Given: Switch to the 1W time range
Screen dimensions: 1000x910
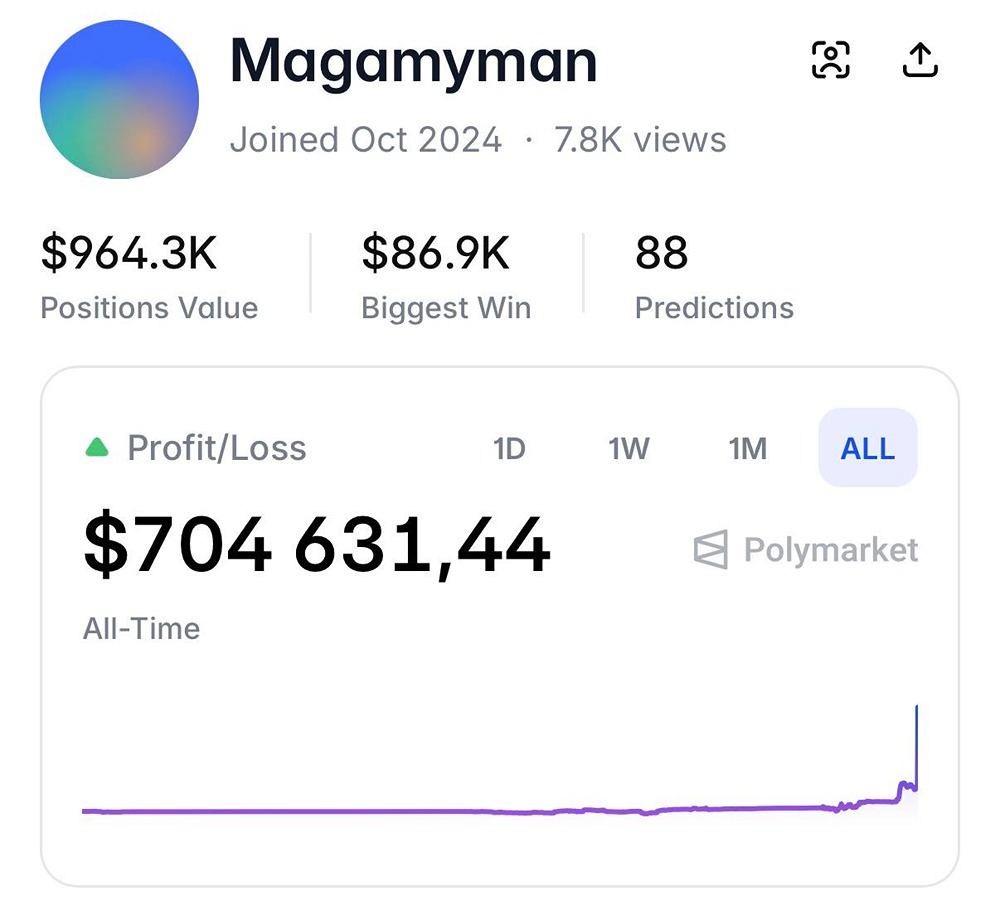Looking at the screenshot, I should (629, 449).
